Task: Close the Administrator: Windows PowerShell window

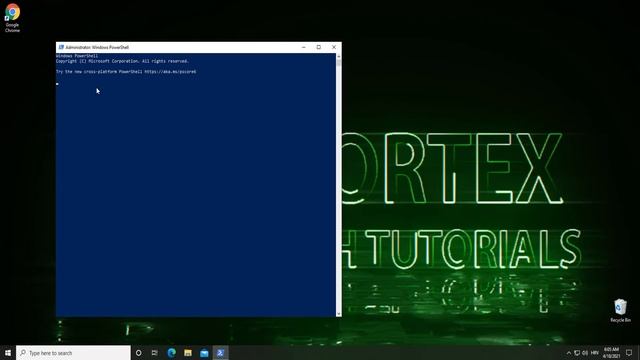Action: coord(334,47)
